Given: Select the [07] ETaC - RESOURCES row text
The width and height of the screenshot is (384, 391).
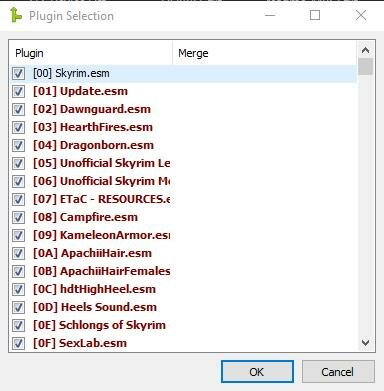Looking at the screenshot, I should (x=102, y=199).
